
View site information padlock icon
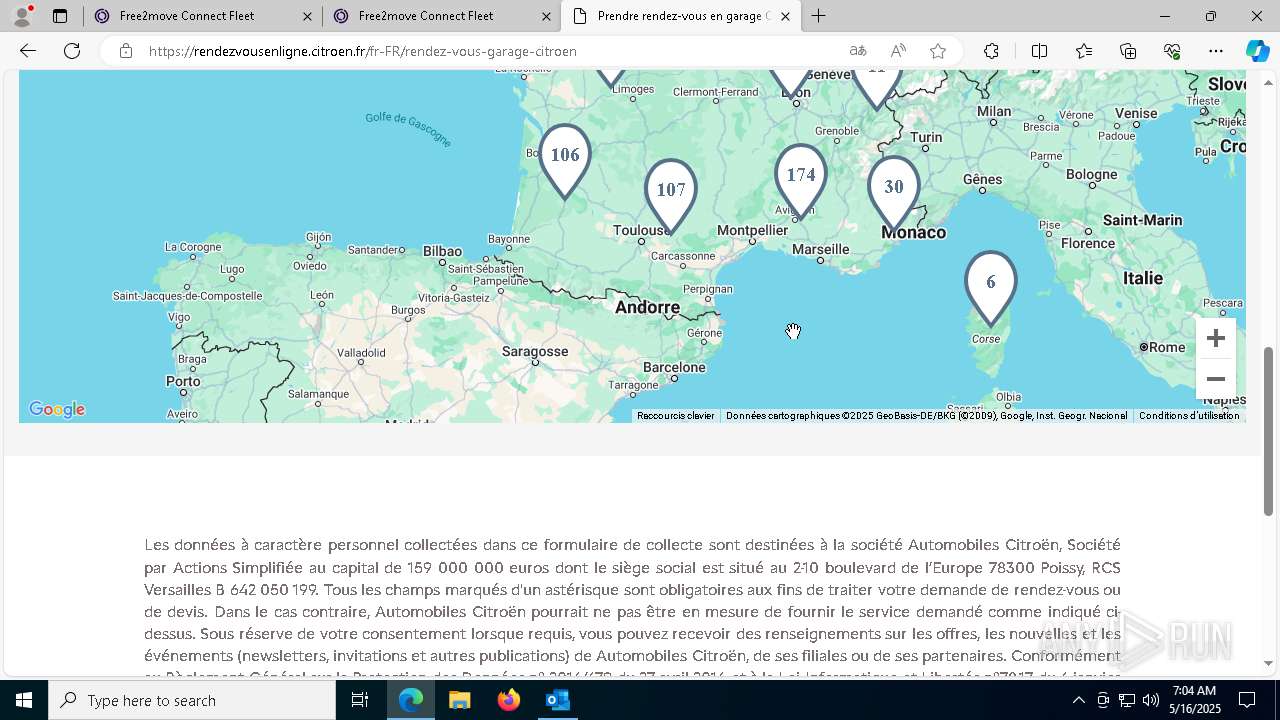tap(126, 51)
